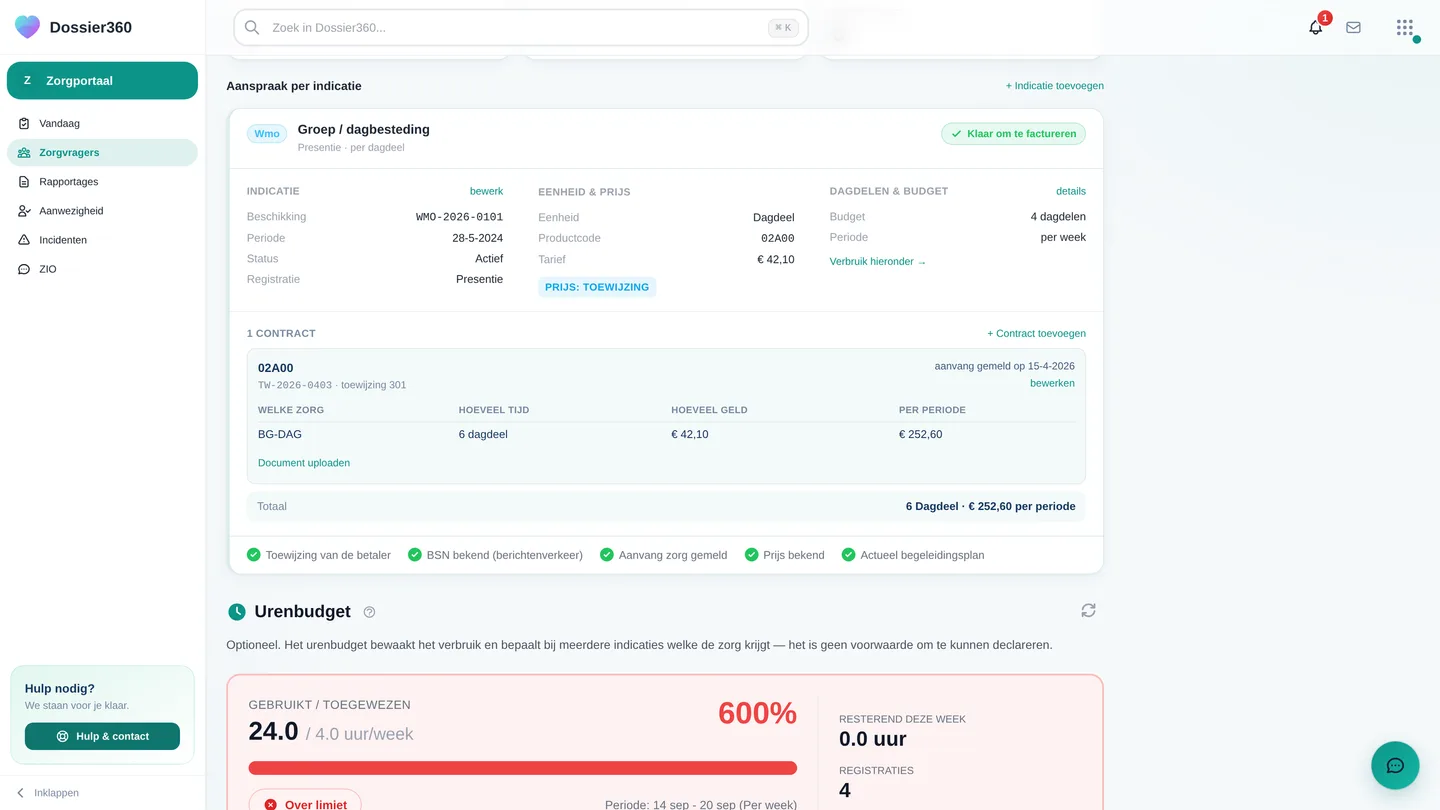The image size is (1440, 810).
Task: Open the apps grid menu
Action: pyautogui.click(x=1405, y=28)
